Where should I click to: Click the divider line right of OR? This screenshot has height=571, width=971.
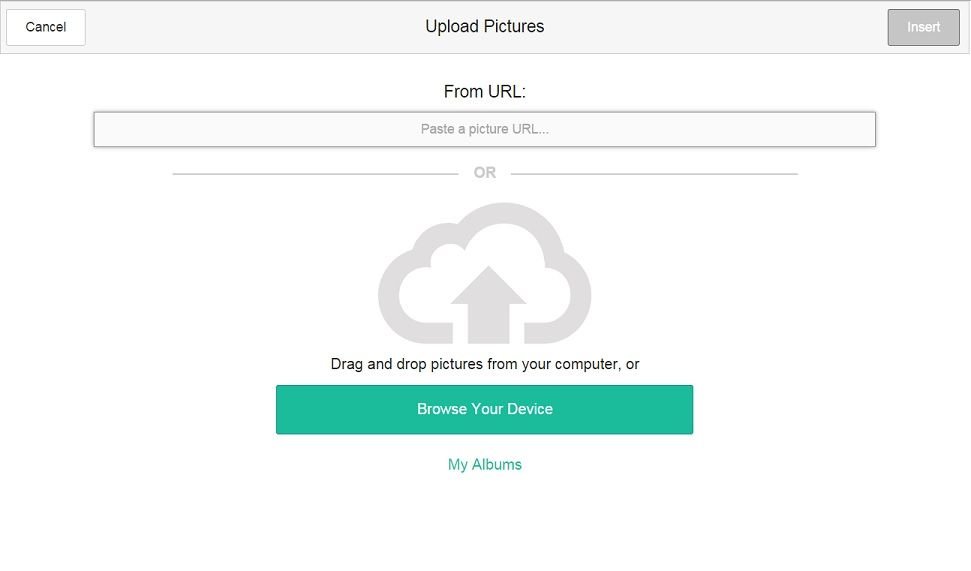pos(654,174)
